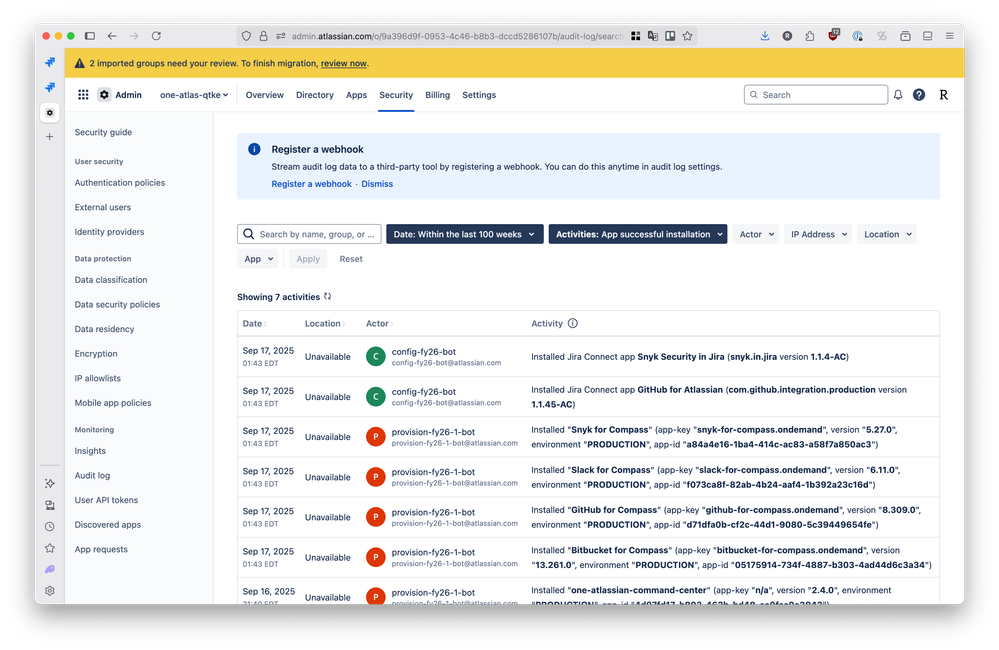The height and width of the screenshot is (650, 999).
Task: Refresh the activities list icon
Action: tap(327, 296)
